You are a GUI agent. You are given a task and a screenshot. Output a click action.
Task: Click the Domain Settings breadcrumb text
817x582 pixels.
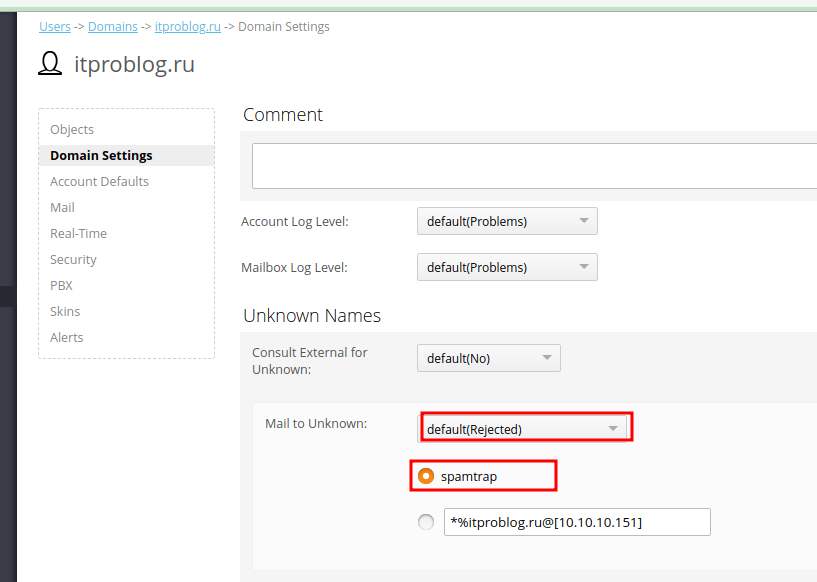point(284,27)
